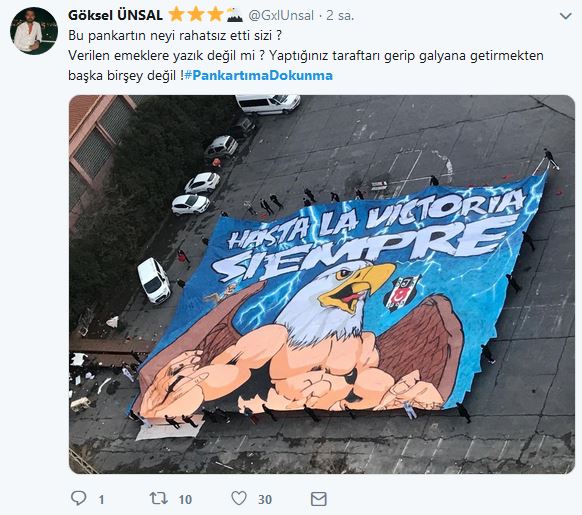The height and width of the screenshot is (515, 582).
Task: Retweet this post using the retweet icon
Action: click(x=158, y=498)
